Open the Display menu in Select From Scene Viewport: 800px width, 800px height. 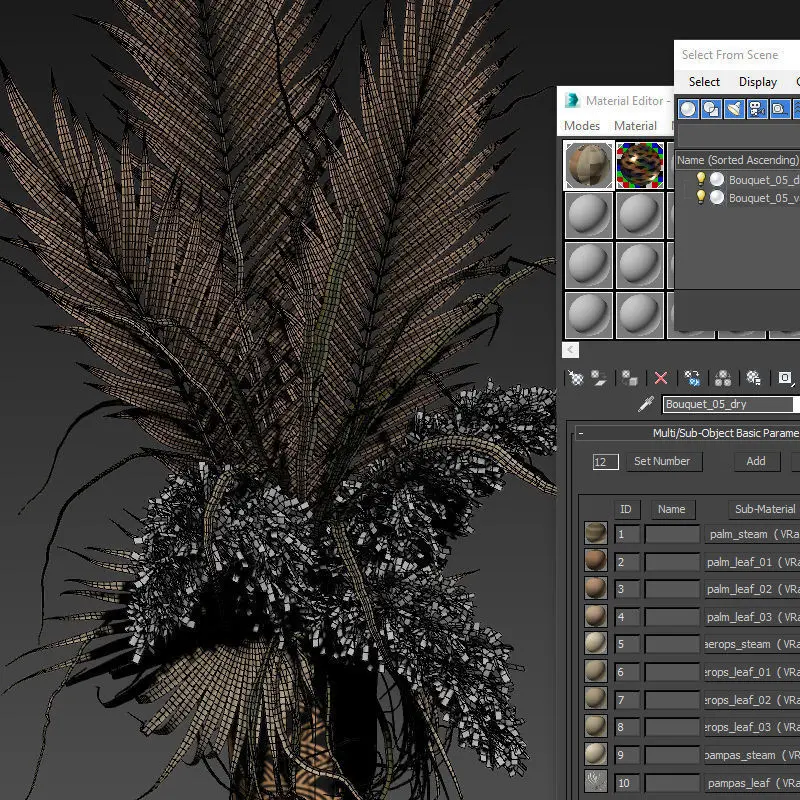pos(757,82)
